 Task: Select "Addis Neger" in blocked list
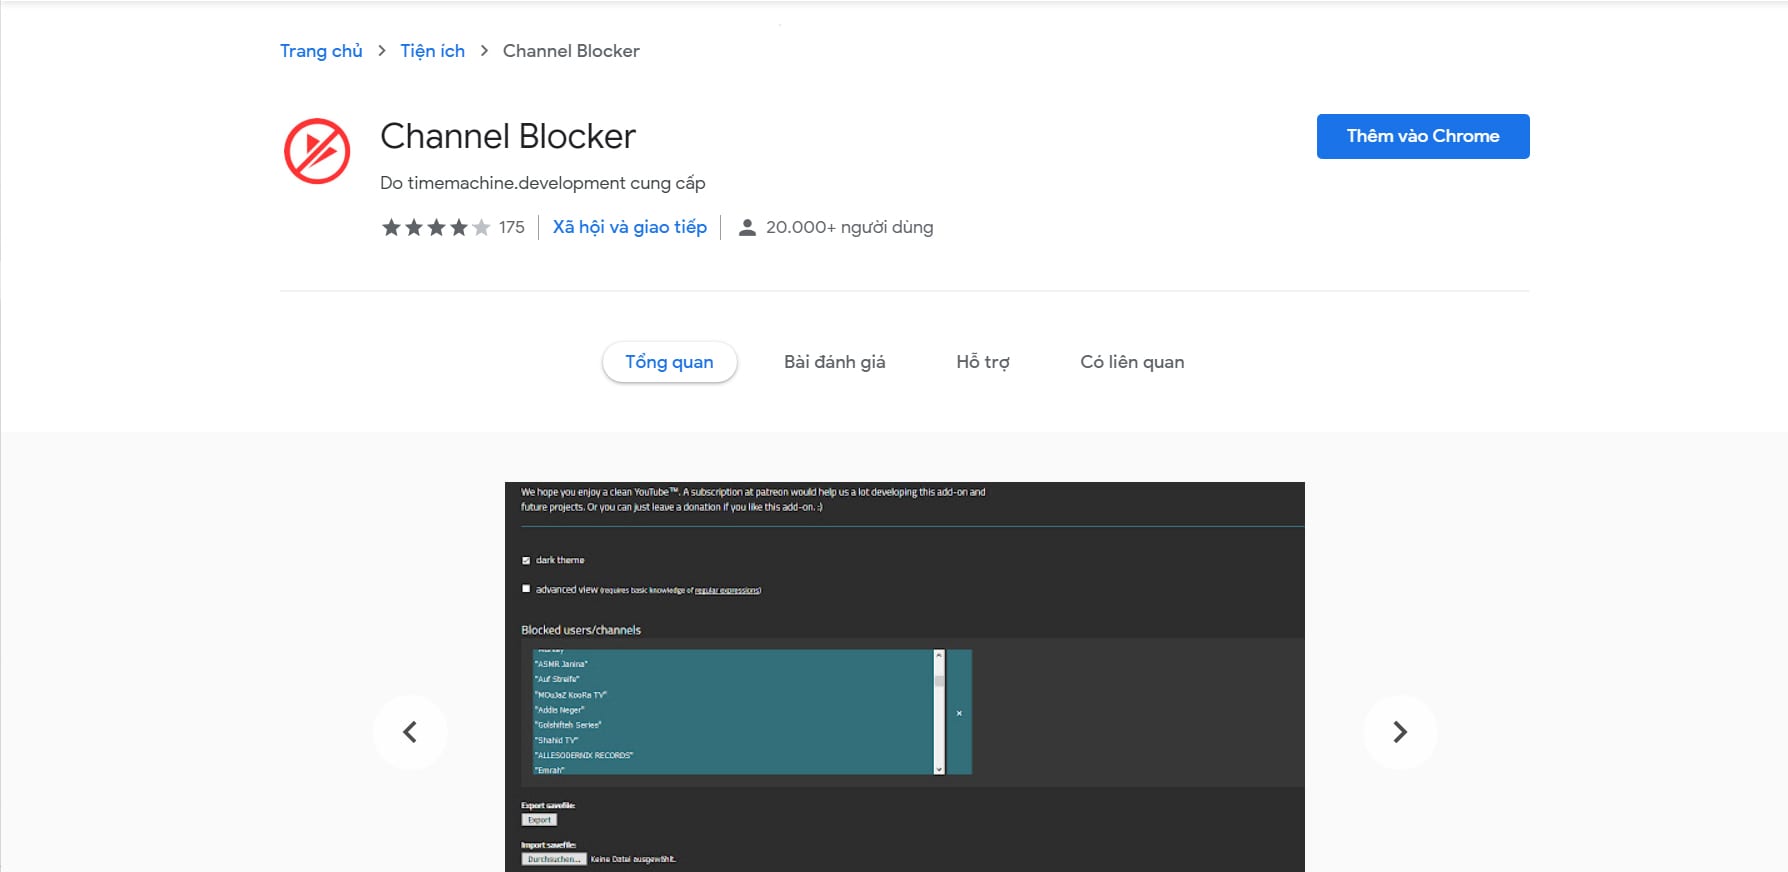(559, 710)
